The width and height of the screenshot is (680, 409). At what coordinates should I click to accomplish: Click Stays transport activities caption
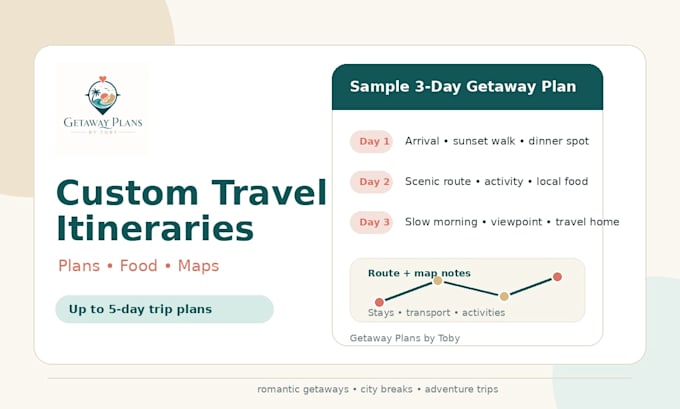(436, 313)
